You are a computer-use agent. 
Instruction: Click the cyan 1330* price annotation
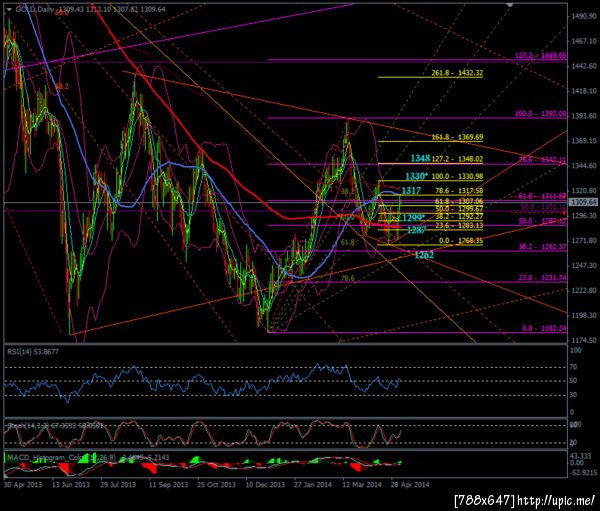416,176
